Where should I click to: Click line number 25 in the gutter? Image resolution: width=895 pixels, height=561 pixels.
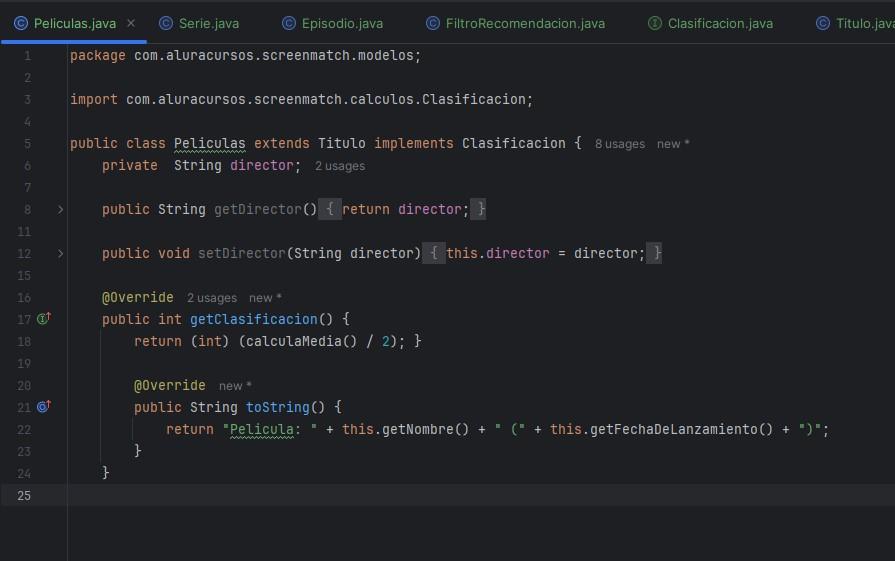23,496
